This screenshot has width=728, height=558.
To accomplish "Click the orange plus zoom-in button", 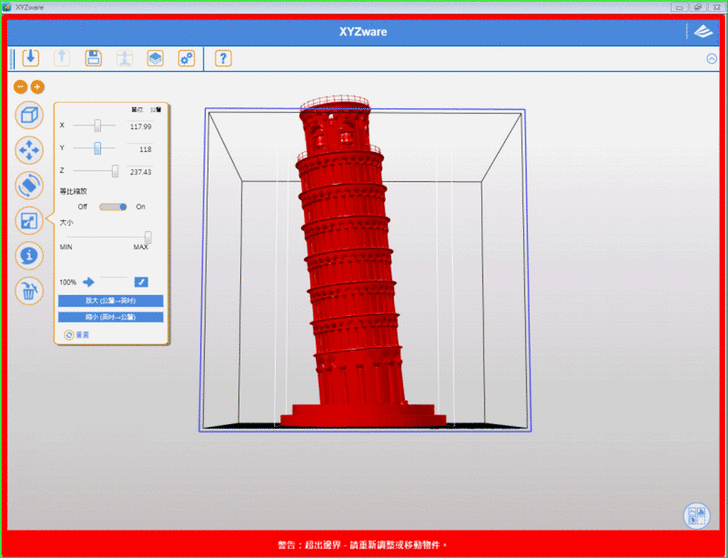I will [38, 87].
